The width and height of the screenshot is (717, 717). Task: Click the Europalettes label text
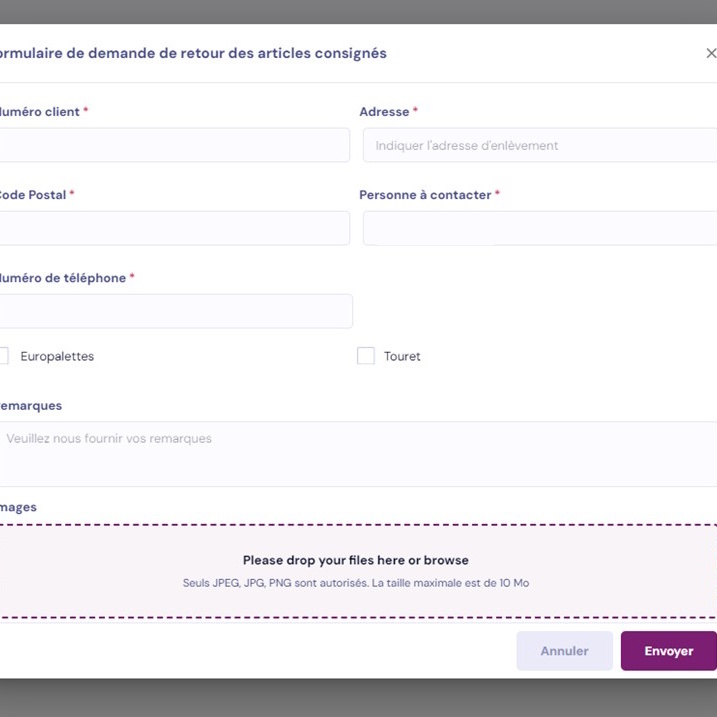click(57, 356)
